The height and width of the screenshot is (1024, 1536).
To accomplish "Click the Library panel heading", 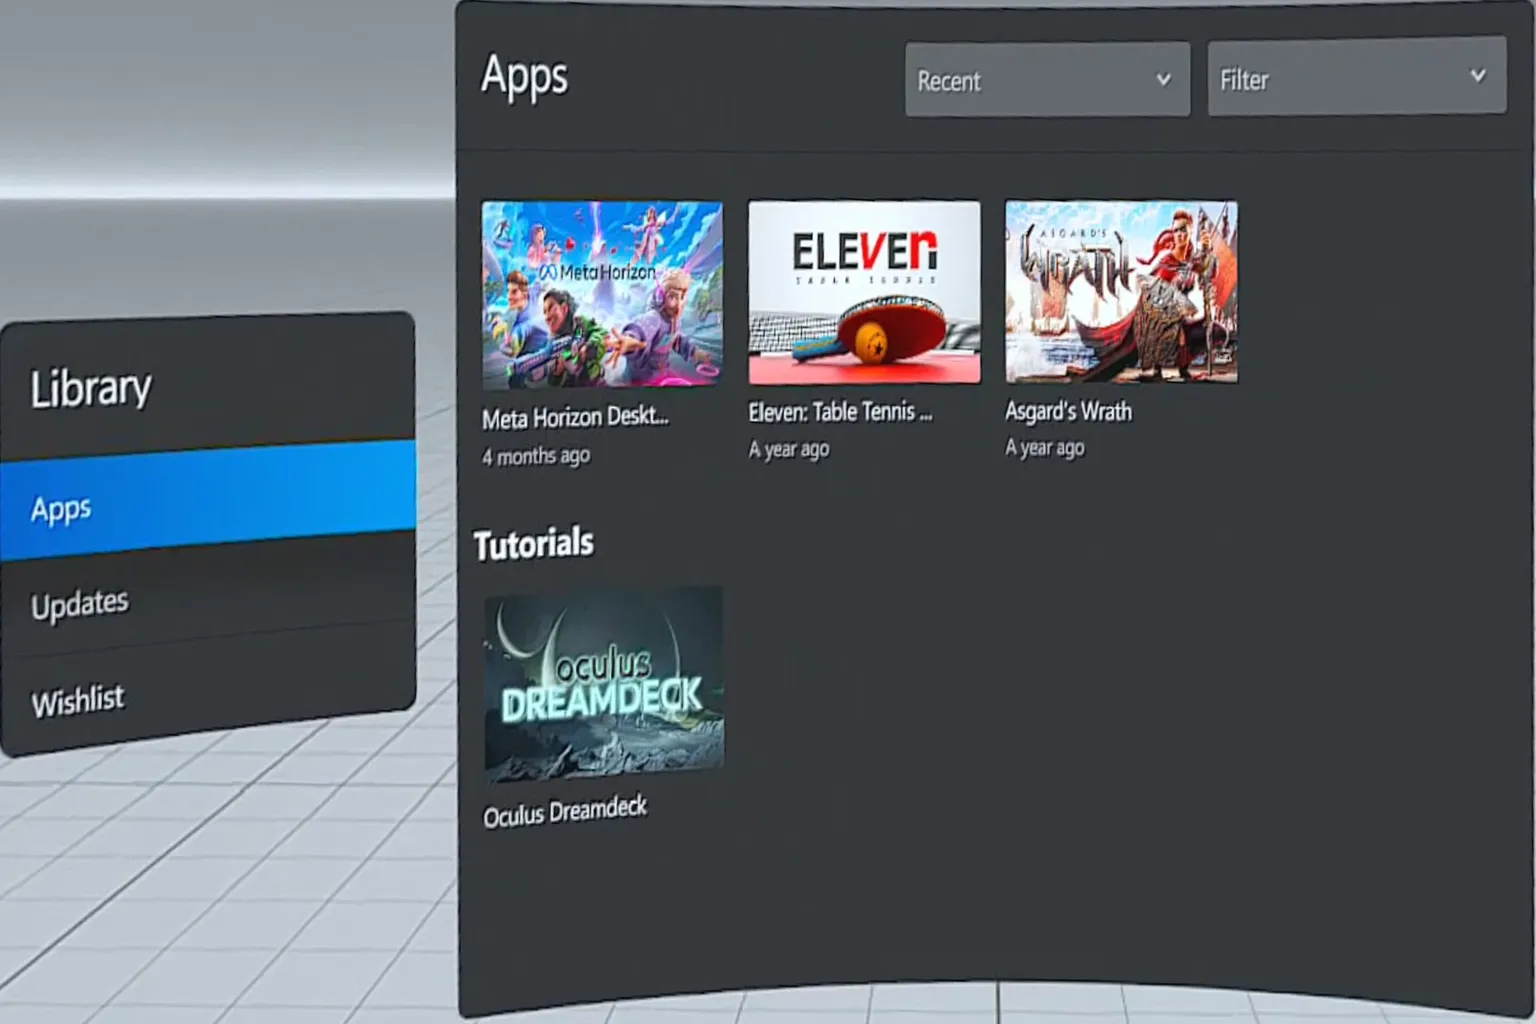I will pos(91,388).
